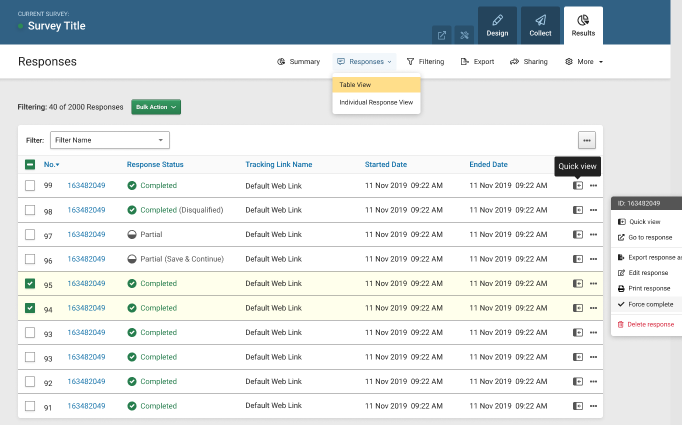Open the Bulk Action dropdown
The width and height of the screenshot is (682, 425).
coord(155,106)
